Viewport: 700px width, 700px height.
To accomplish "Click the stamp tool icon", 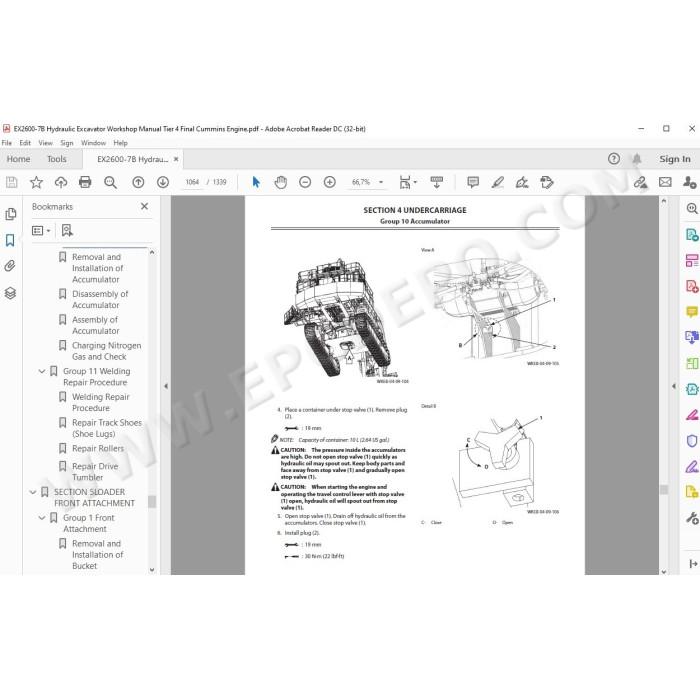I will tap(546, 182).
